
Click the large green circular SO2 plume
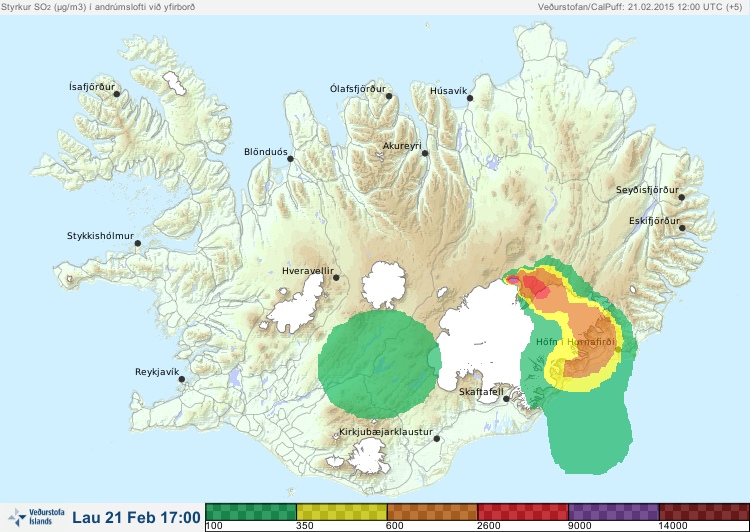[x=378, y=365]
